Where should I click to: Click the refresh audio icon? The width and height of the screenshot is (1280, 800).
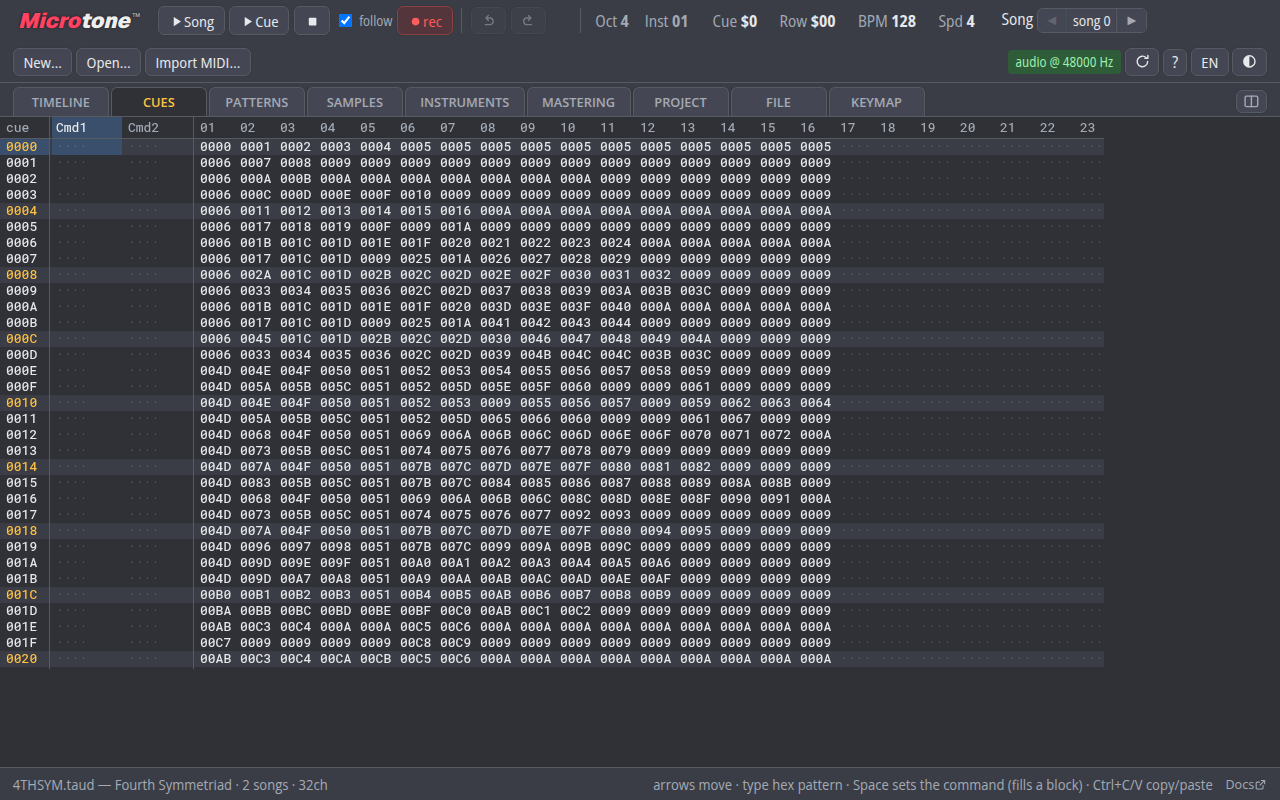pyautogui.click(x=1142, y=62)
